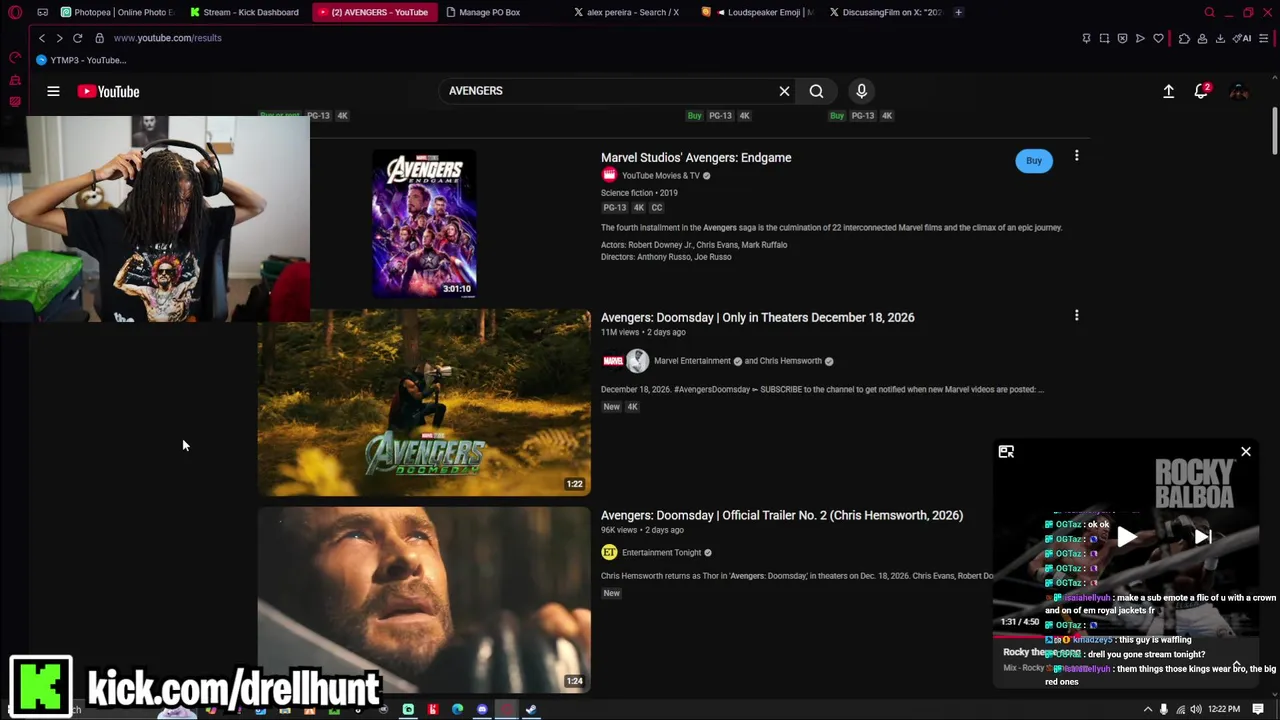The width and height of the screenshot is (1280, 720).
Task: Go back in browser history
Action: [42, 38]
